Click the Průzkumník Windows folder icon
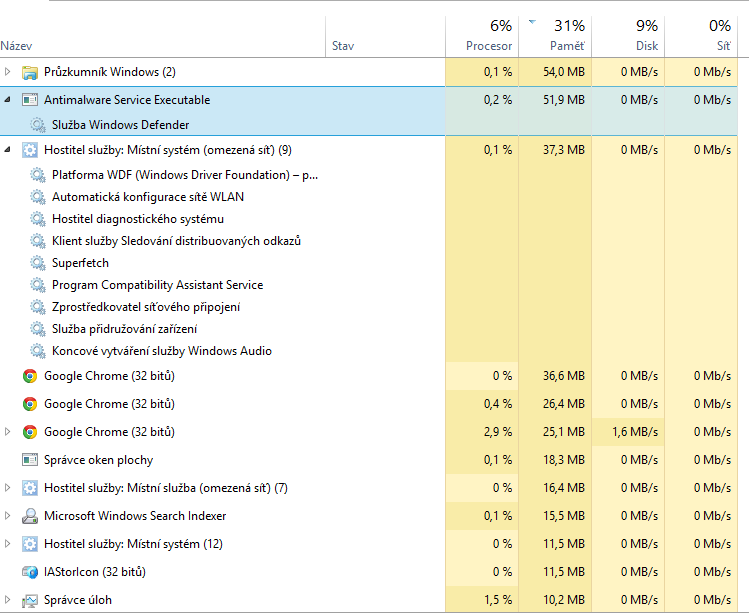This screenshot has width=749, height=615. click(x=30, y=72)
